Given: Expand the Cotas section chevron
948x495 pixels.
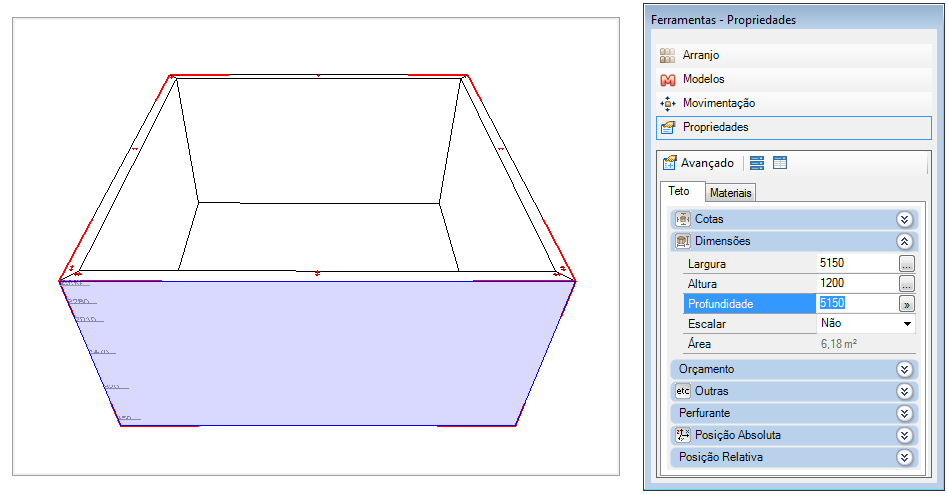Looking at the screenshot, I should [x=904, y=219].
